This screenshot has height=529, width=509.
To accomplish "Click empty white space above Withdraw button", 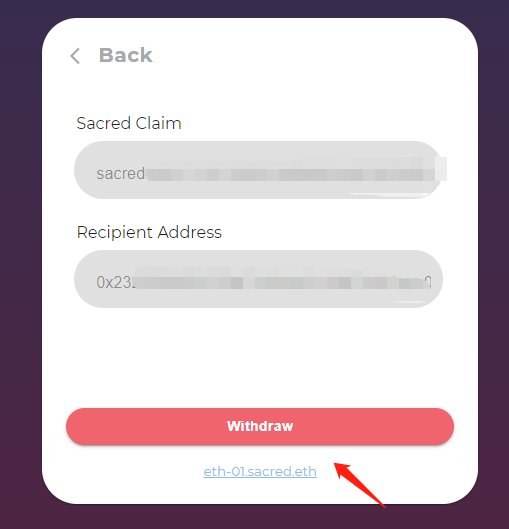I will 260,358.
